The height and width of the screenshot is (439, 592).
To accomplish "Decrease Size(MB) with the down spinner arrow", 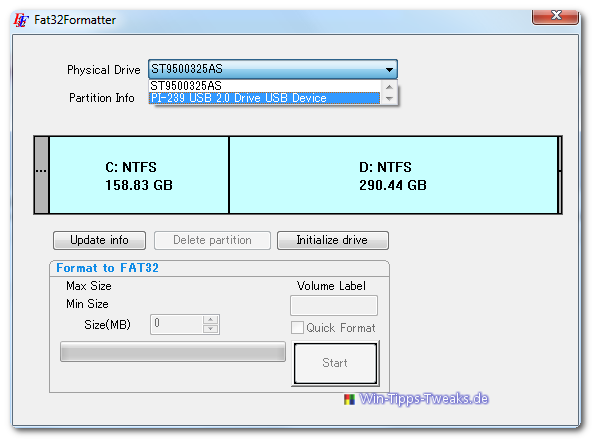I will pos(211,329).
